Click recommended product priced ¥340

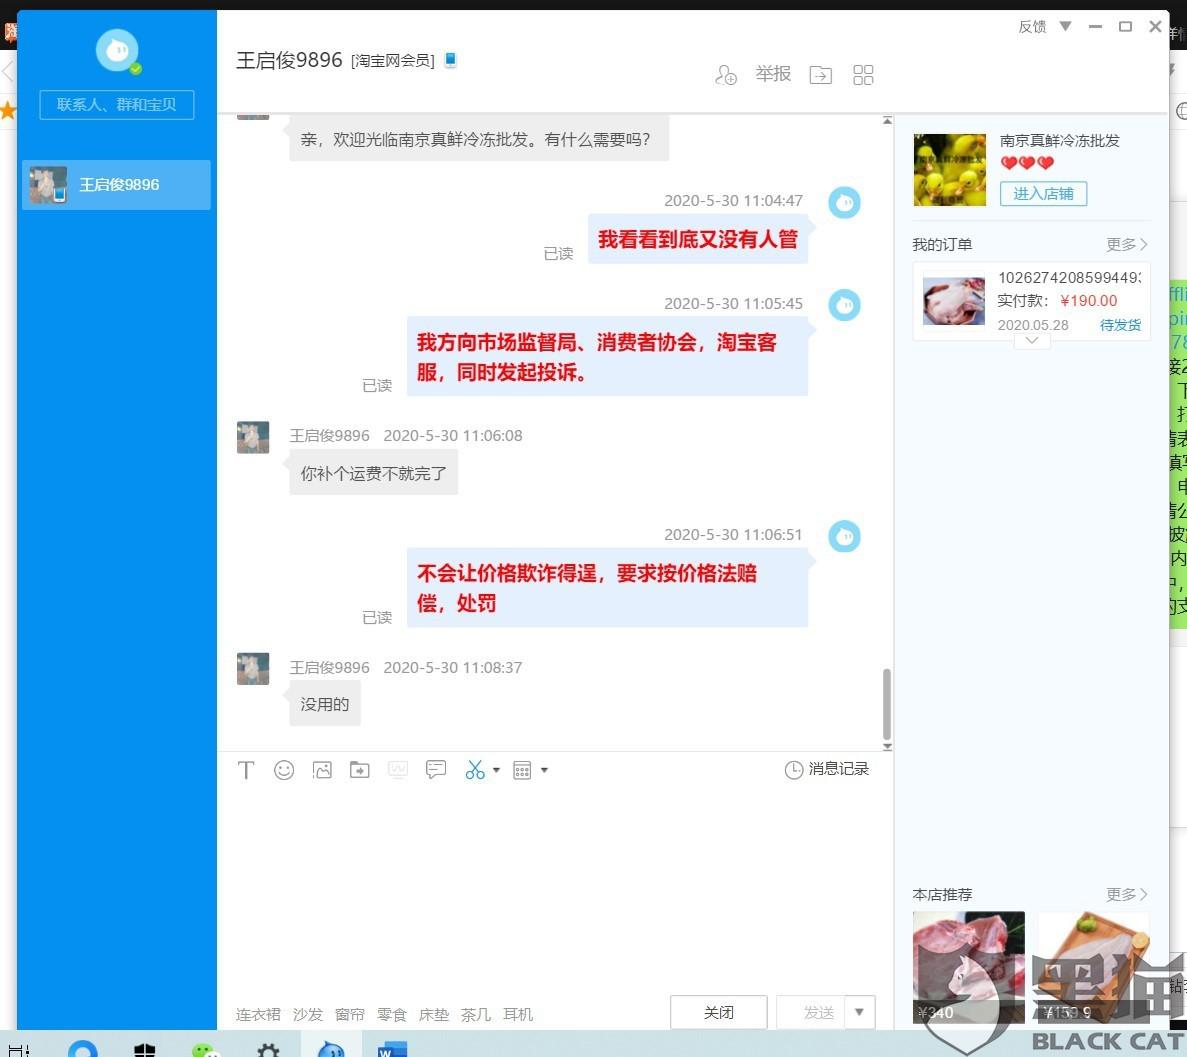pyautogui.click(x=968, y=967)
